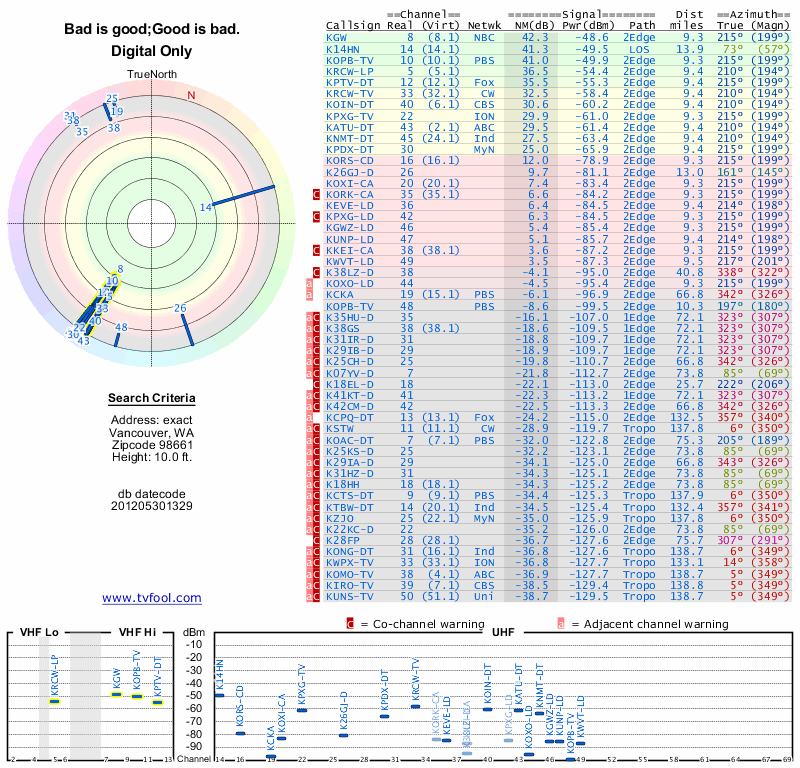The image size is (800, 768).
Task: Select KKEI-CA callsign in the table
Action: tap(350, 251)
